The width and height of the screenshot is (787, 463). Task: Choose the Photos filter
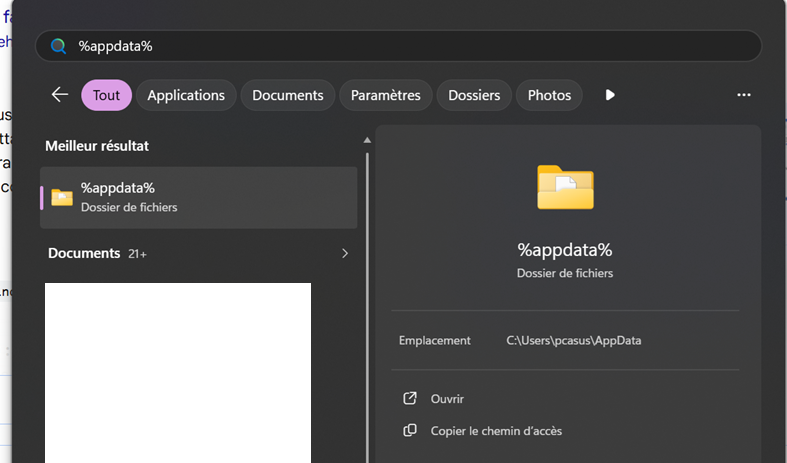pos(549,95)
